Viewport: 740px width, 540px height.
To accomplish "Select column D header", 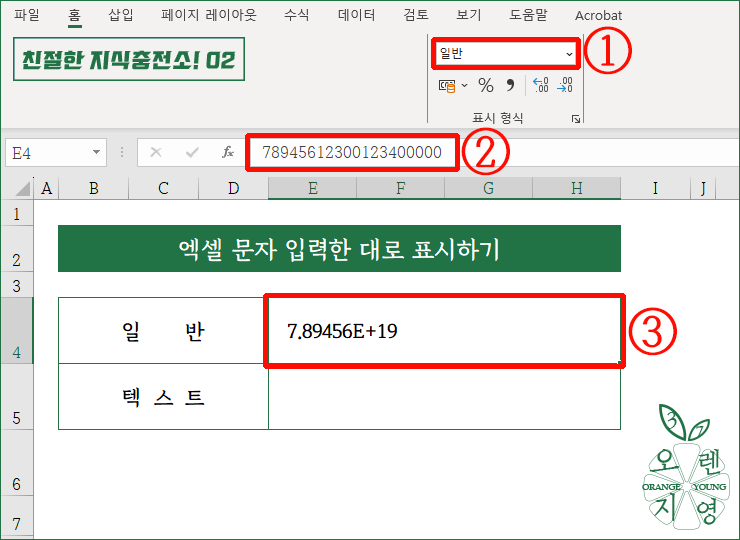I will [233, 188].
